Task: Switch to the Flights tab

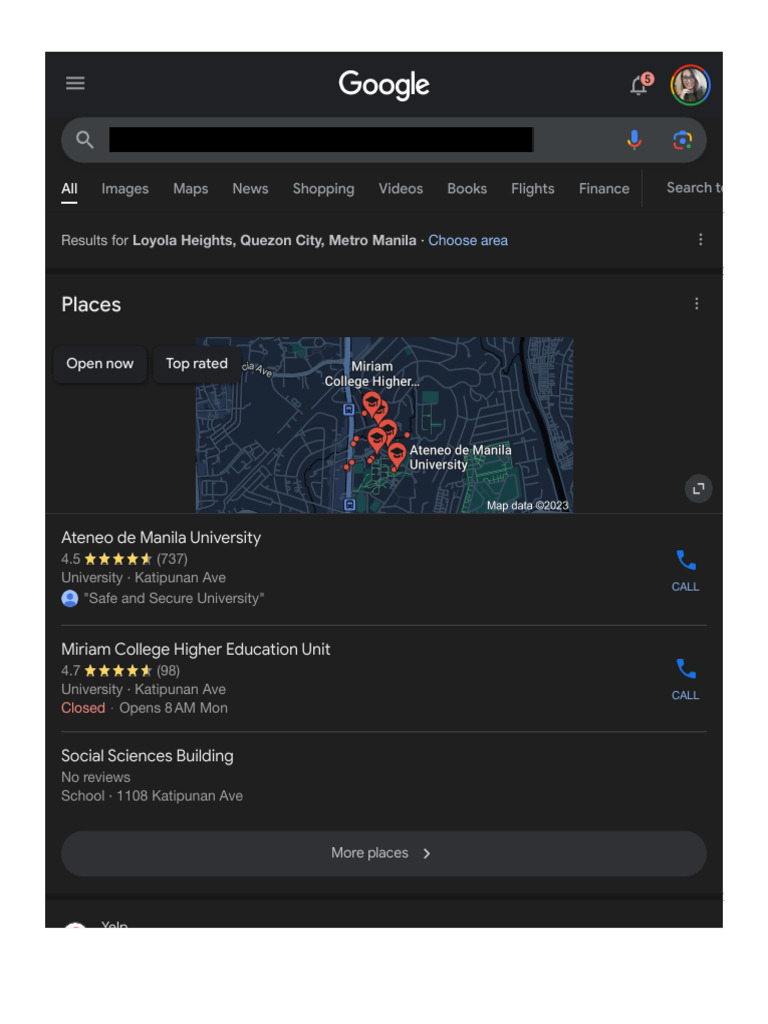Action: pyautogui.click(x=533, y=189)
